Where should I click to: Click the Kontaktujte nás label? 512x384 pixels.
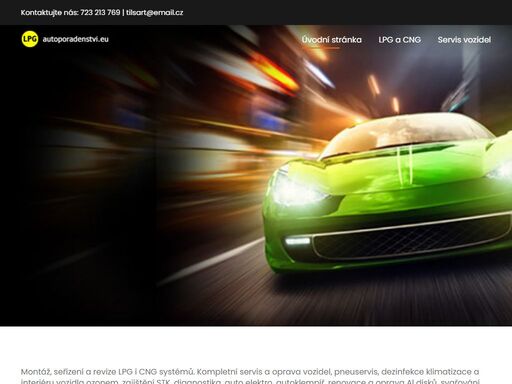point(49,12)
